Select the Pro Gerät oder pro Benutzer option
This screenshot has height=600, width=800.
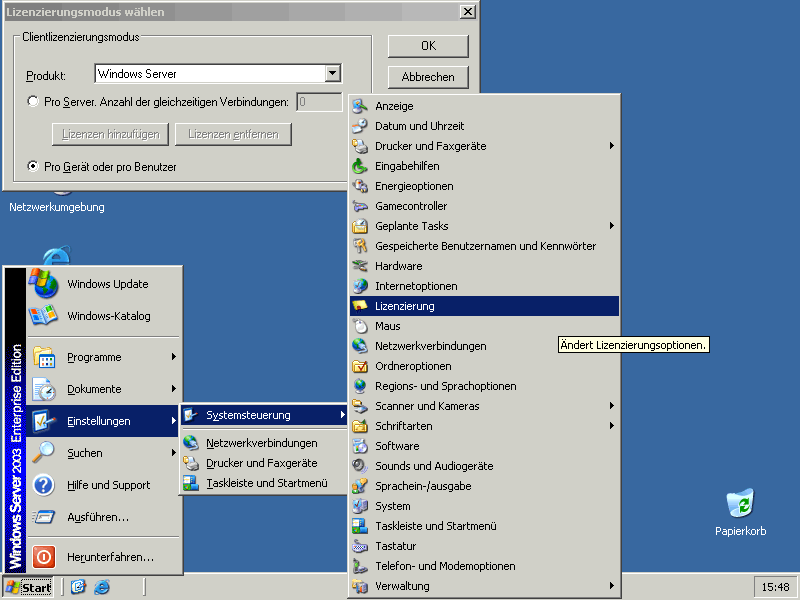[33, 166]
